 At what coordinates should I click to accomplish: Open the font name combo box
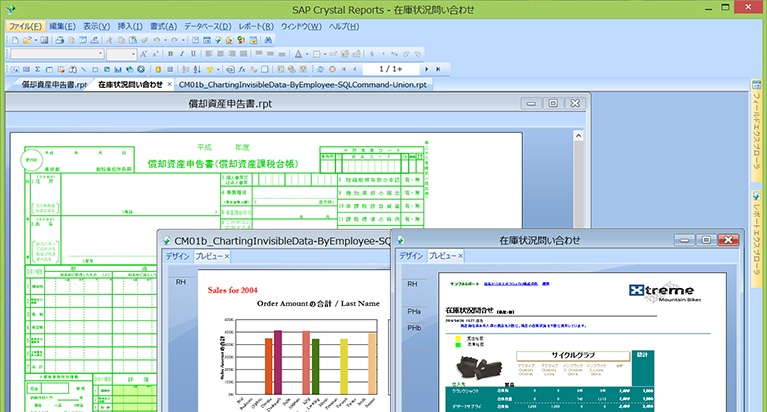pos(57,54)
